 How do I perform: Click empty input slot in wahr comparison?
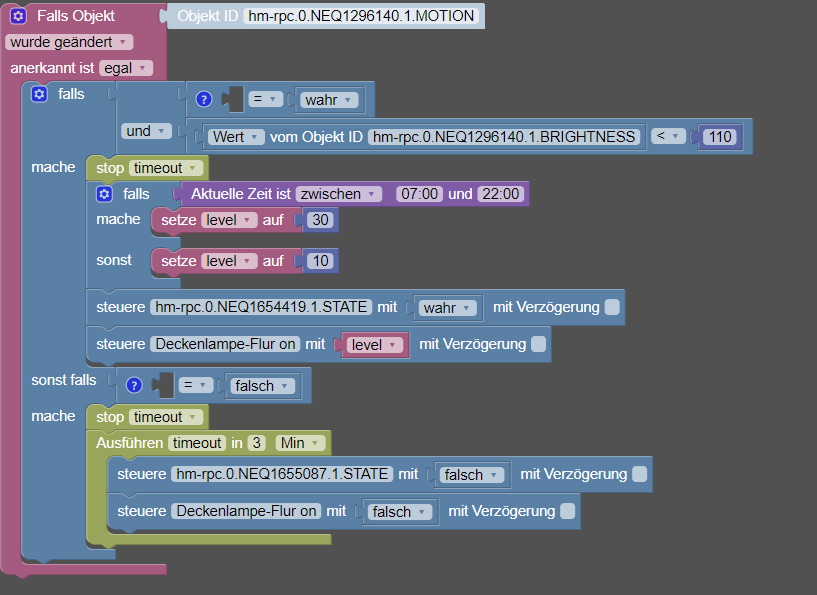pos(234,99)
